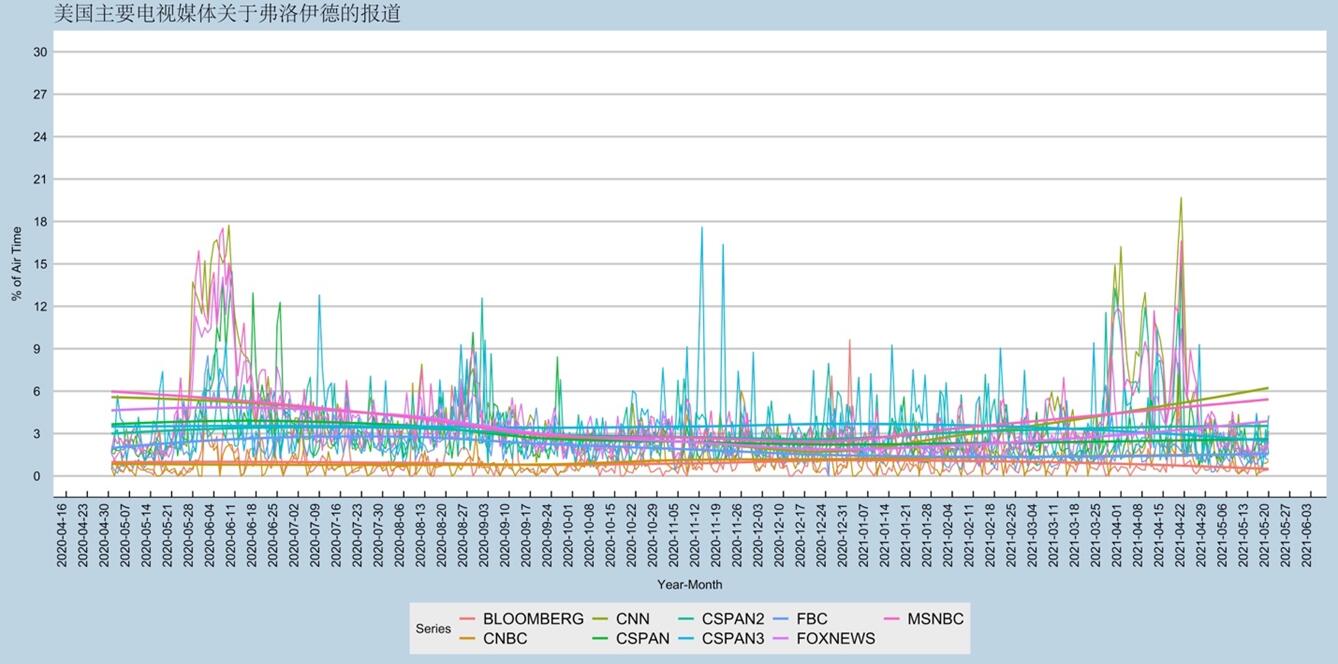Click x-axis date label 2021-01-21

(x=907, y=535)
